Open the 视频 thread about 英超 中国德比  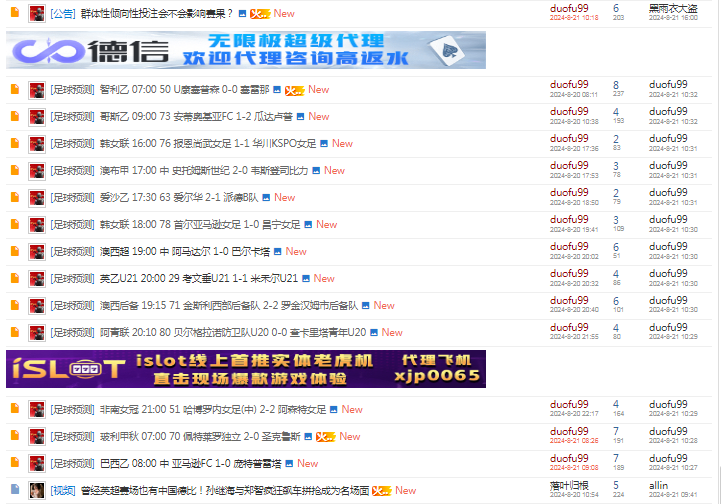click(x=225, y=491)
